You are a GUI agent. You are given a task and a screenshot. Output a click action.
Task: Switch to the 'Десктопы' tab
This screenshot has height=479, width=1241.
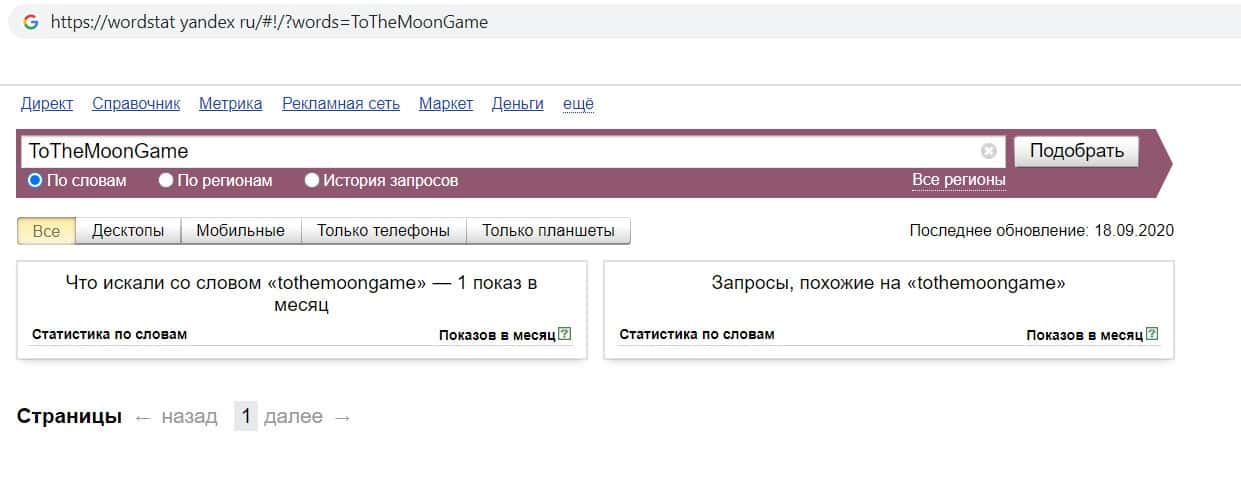tap(128, 231)
